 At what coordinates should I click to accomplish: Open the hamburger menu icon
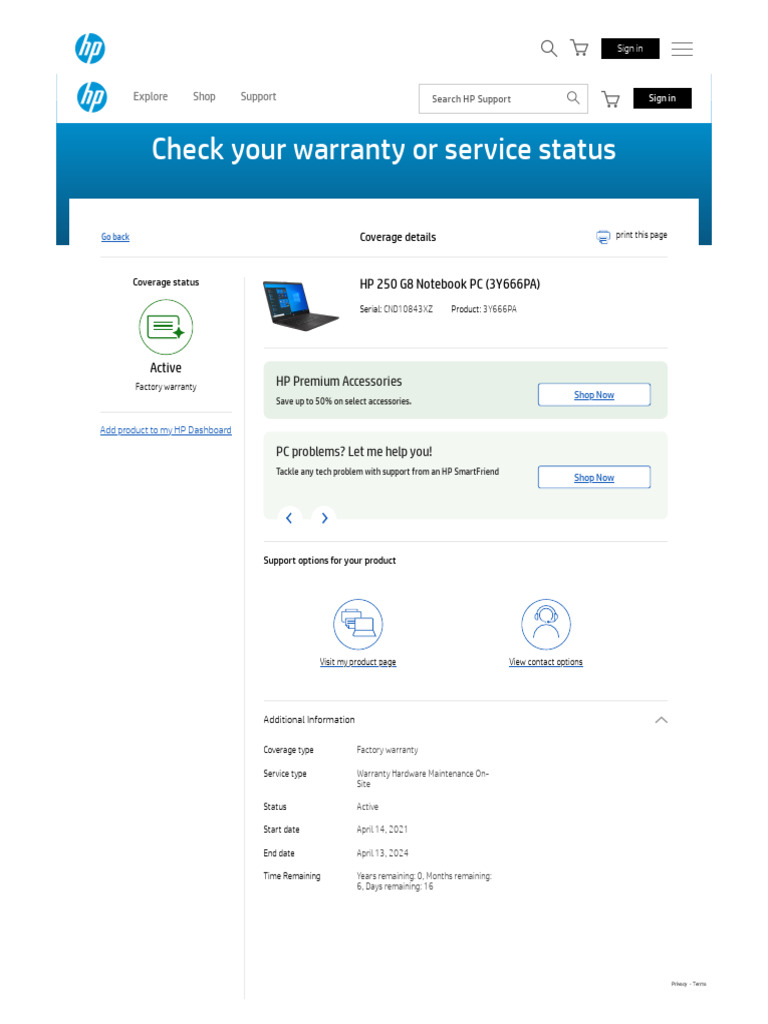point(682,49)
